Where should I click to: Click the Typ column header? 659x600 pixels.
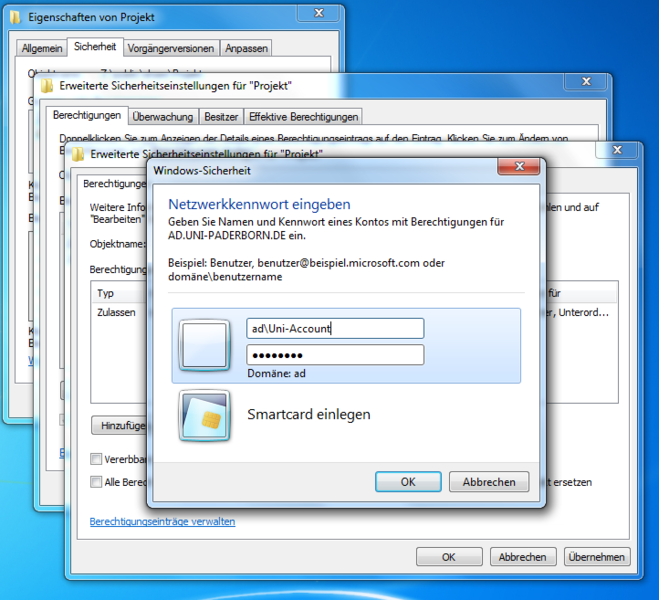pos(119,293)
